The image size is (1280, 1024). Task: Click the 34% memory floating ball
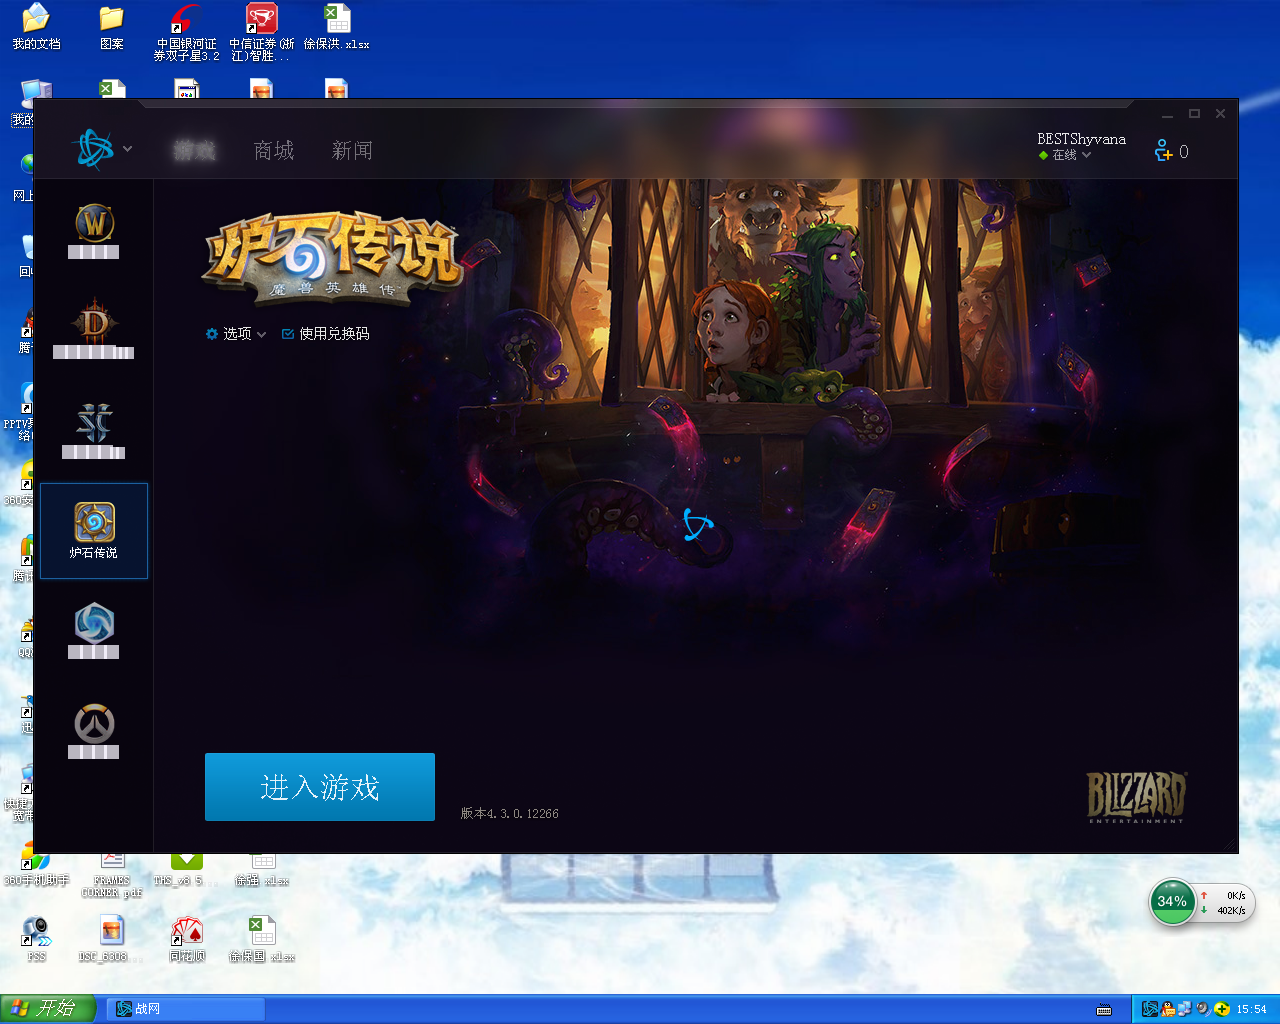[x=1172, y=902]
